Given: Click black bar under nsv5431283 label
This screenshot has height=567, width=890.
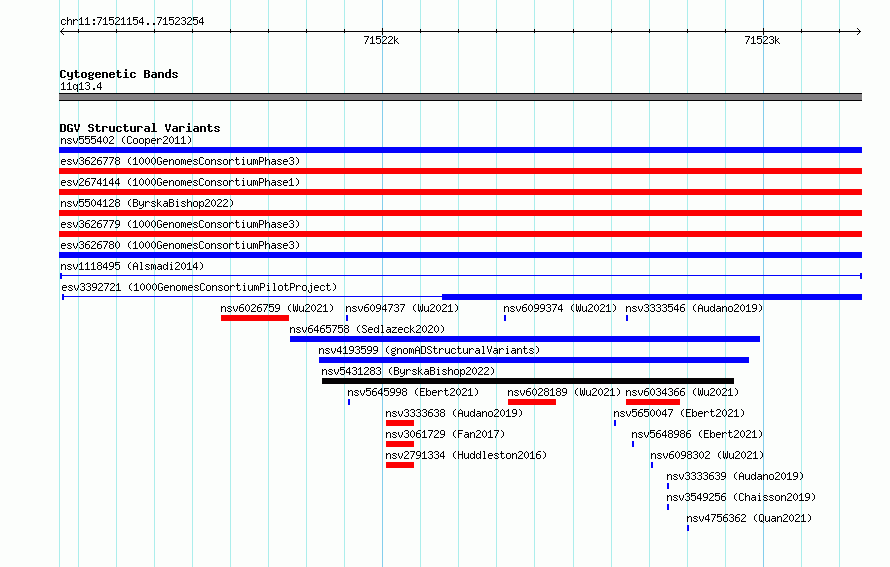Looking at the screenshot, I should coord(528,381).
